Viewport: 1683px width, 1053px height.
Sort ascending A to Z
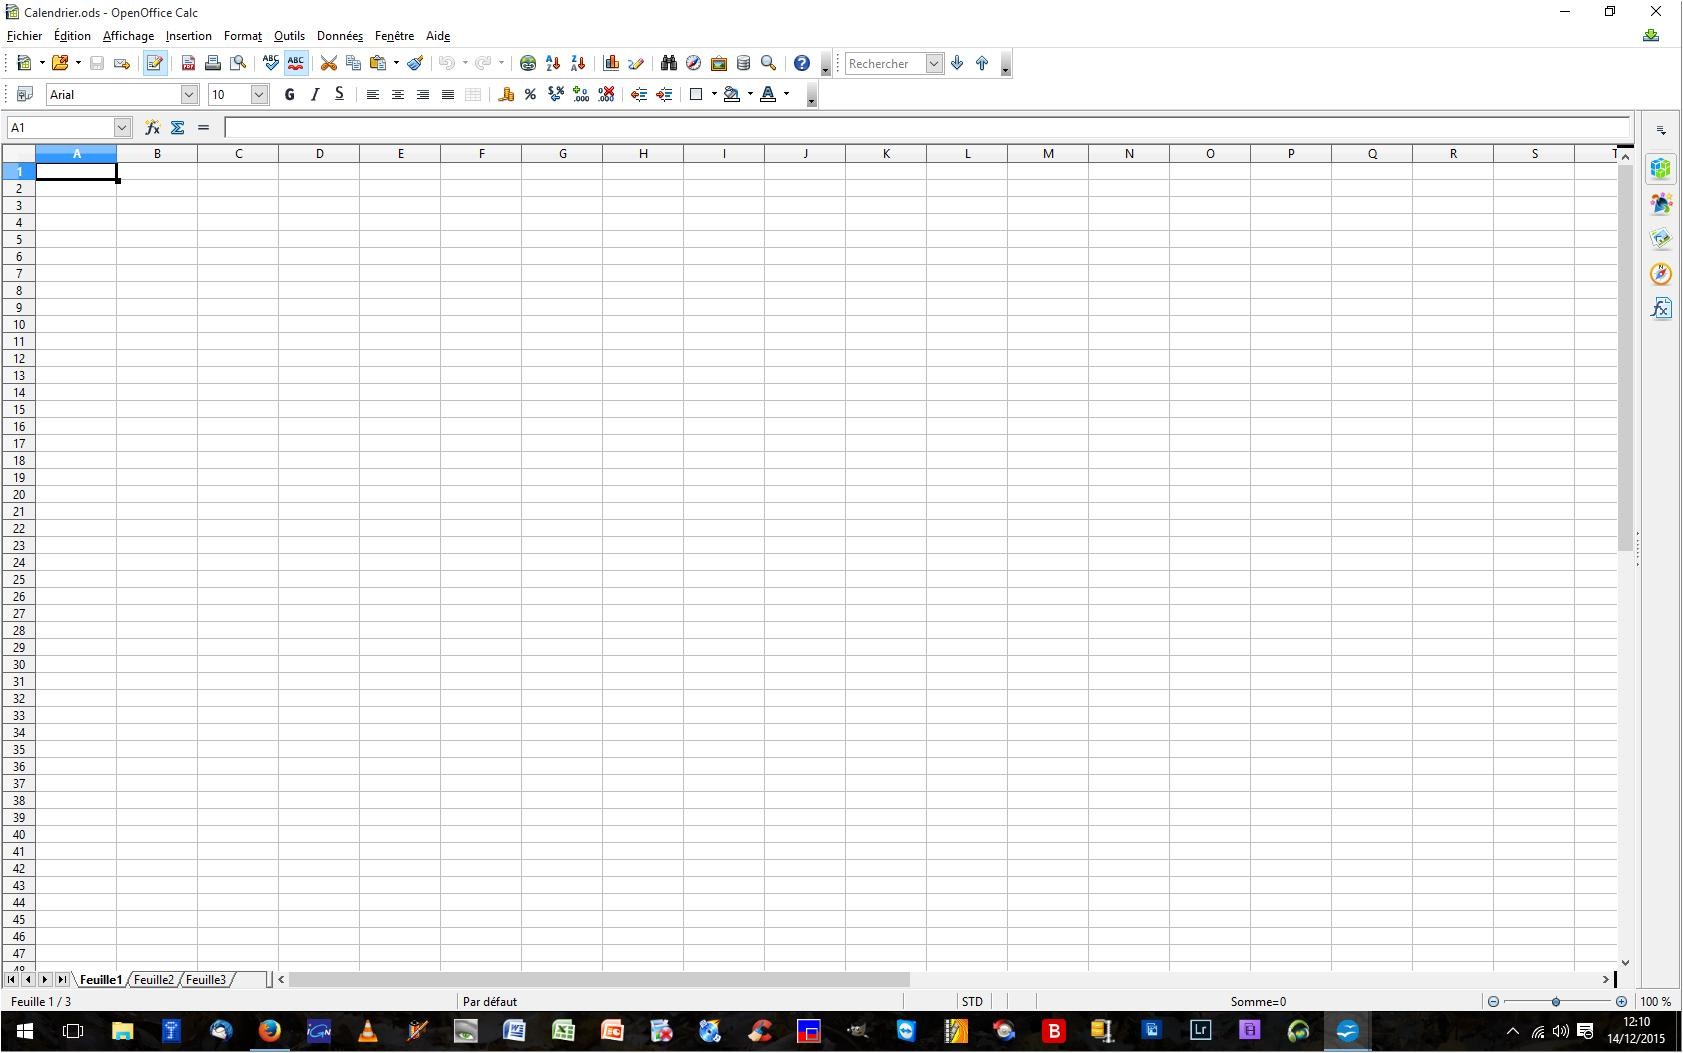click(553, 63)
